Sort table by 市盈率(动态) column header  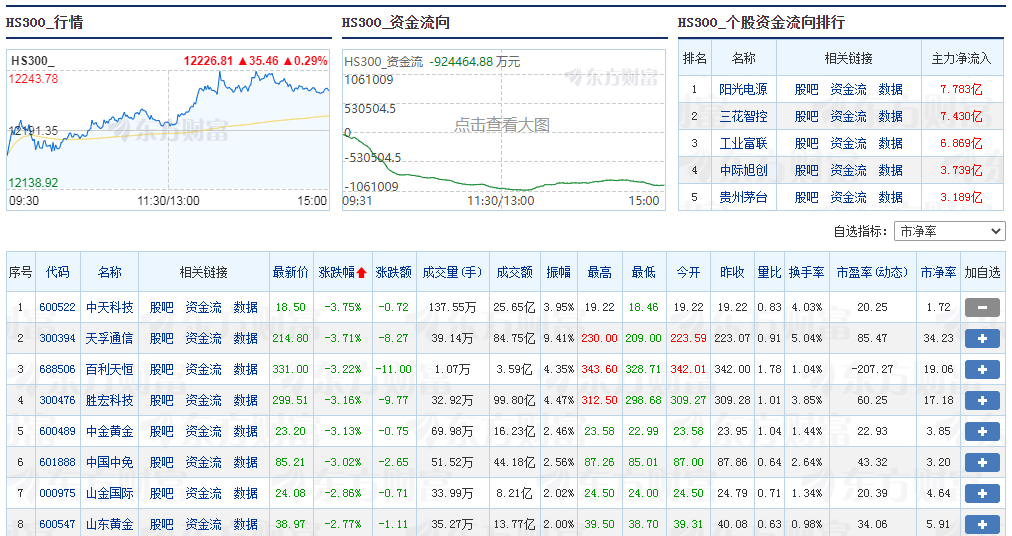pos(872,273)
